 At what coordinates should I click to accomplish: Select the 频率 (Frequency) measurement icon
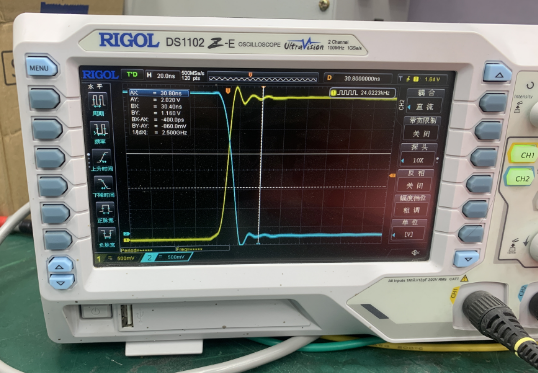100,132
